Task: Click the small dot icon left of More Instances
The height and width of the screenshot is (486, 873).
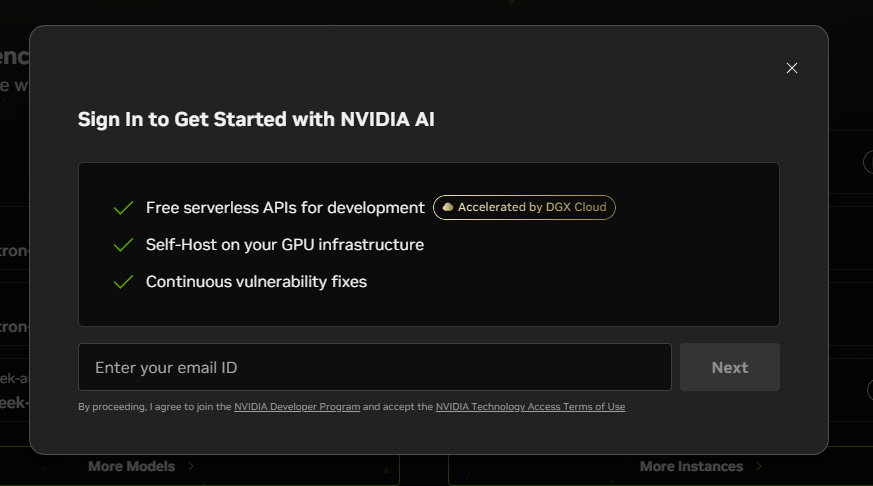Action: click(470, 470)
